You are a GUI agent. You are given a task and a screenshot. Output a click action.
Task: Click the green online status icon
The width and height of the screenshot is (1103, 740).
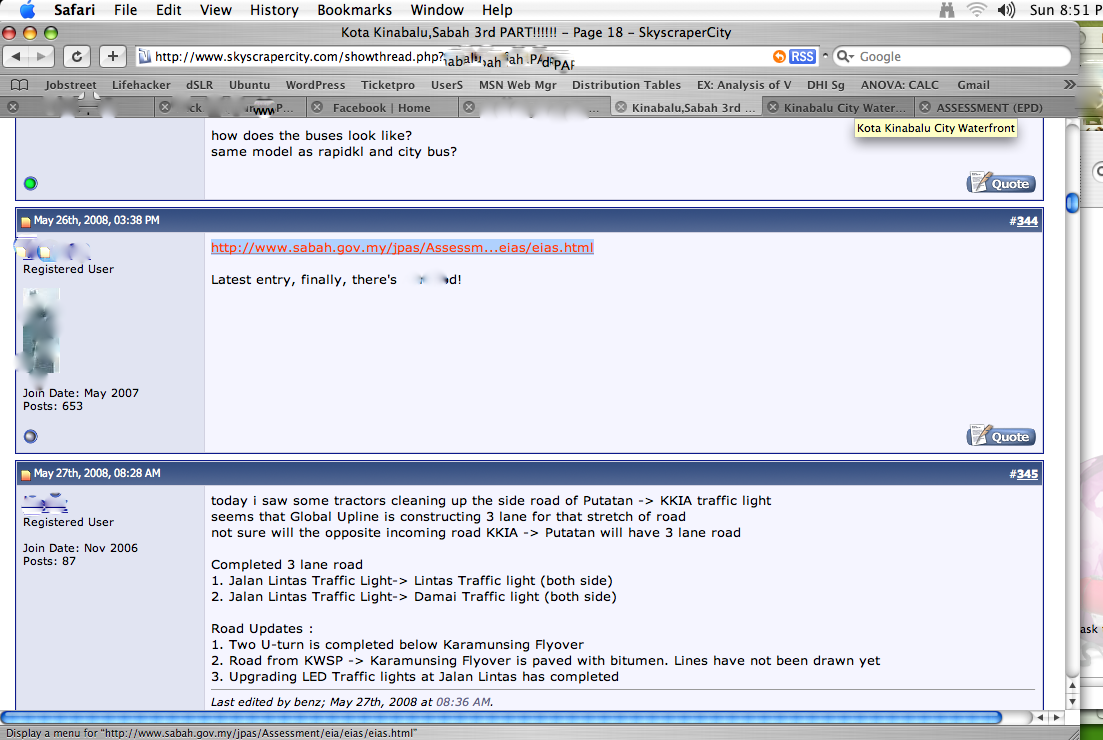(30, 183)
